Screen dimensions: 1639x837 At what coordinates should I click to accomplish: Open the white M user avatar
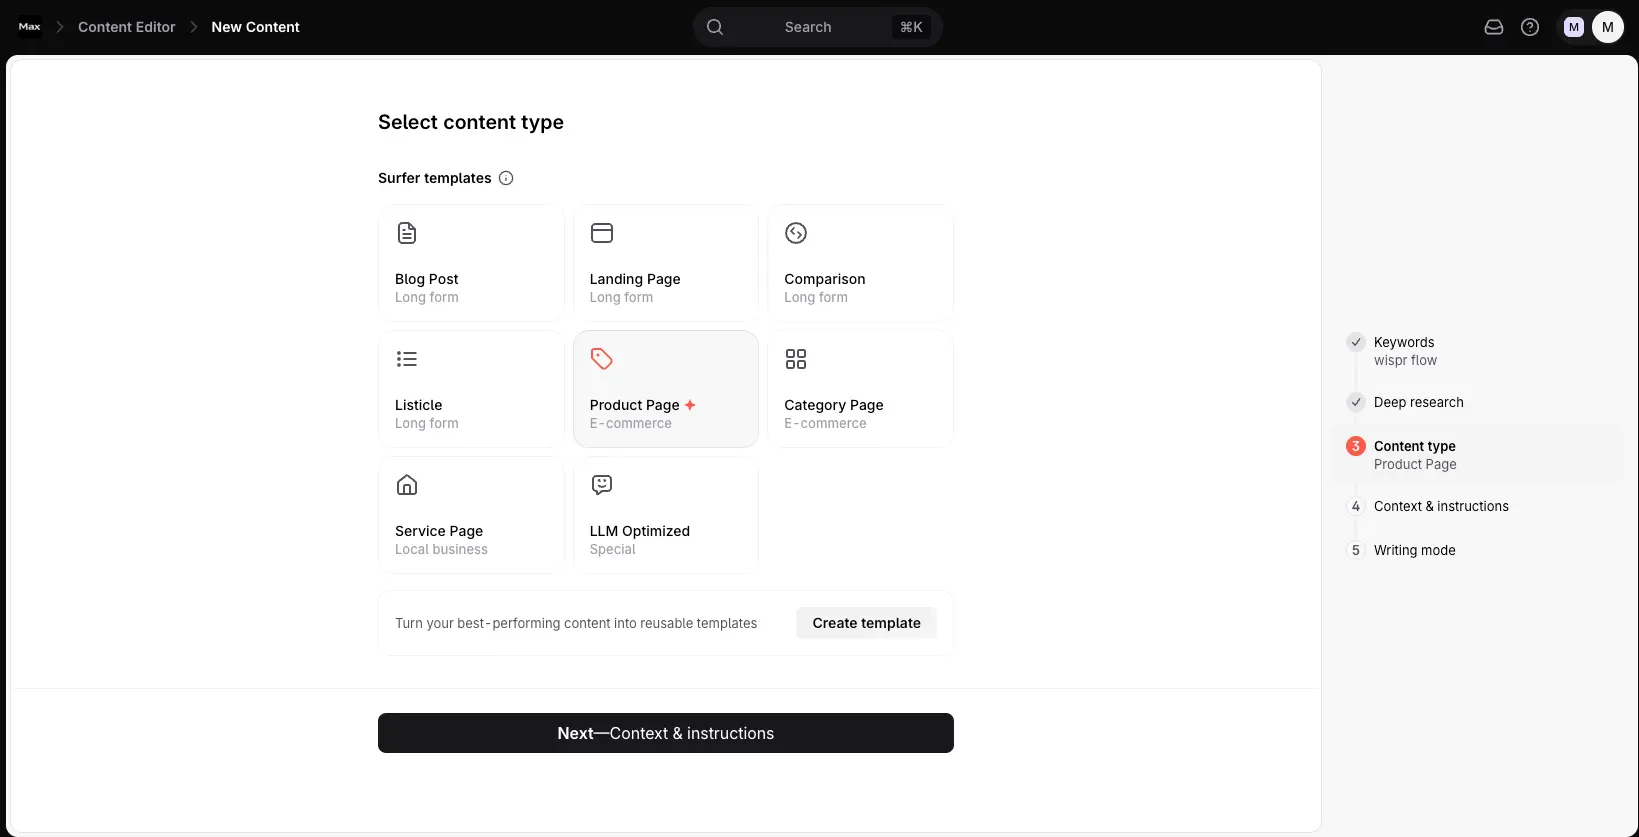pos(1608,27)
